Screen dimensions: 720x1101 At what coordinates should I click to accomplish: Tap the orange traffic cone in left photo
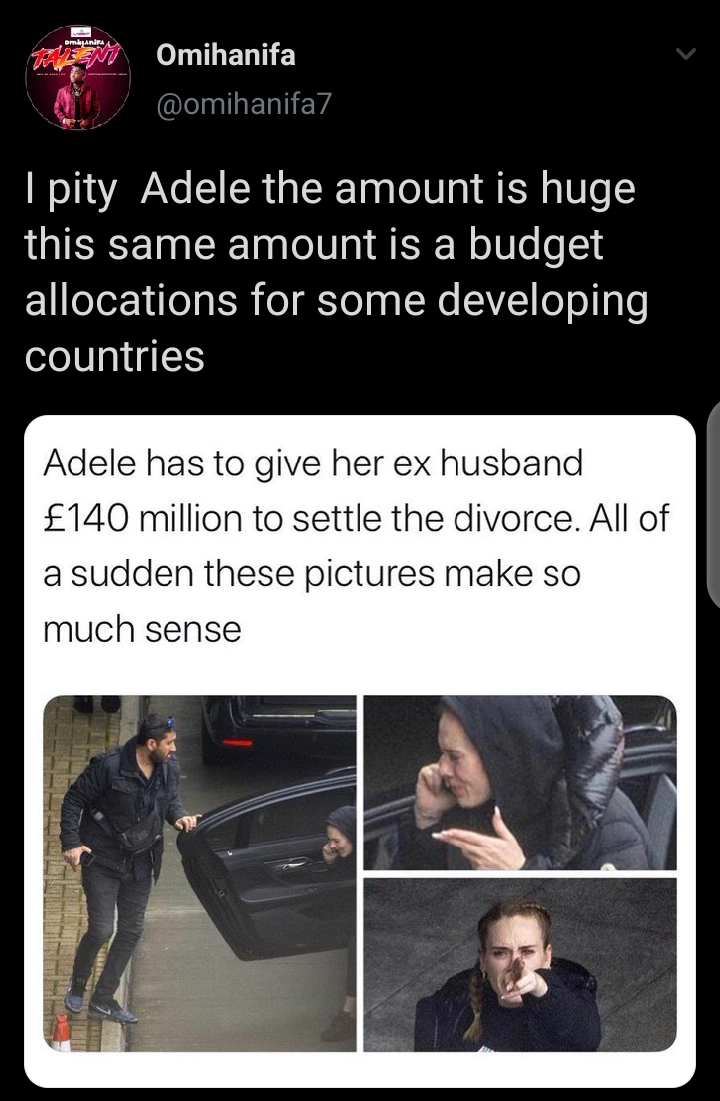(61, 1031)
